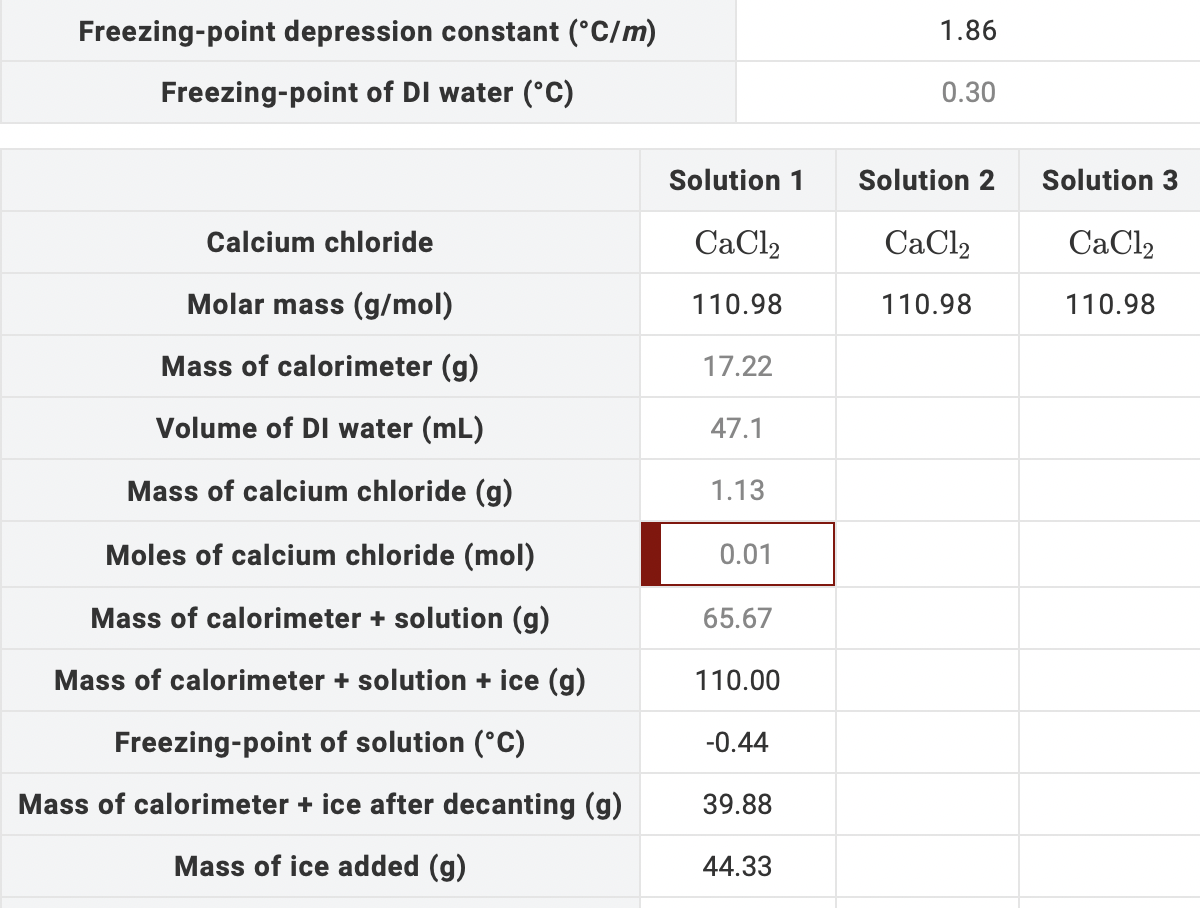Click the Calcium chloride row label
The height and width of the screenshot is (908, 1200).
point(320,242)
